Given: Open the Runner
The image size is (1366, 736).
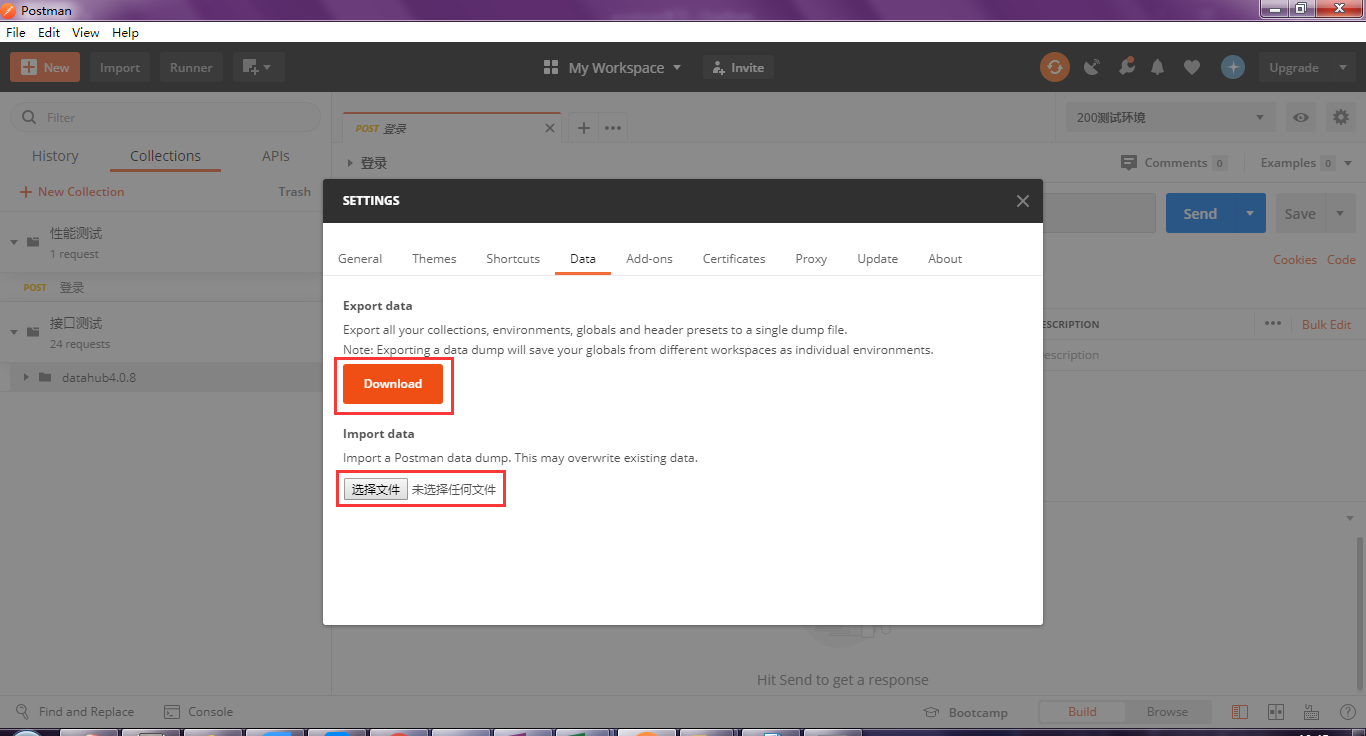Looking at the screenshot, I should pyautogui.click(x=191, y=67).
